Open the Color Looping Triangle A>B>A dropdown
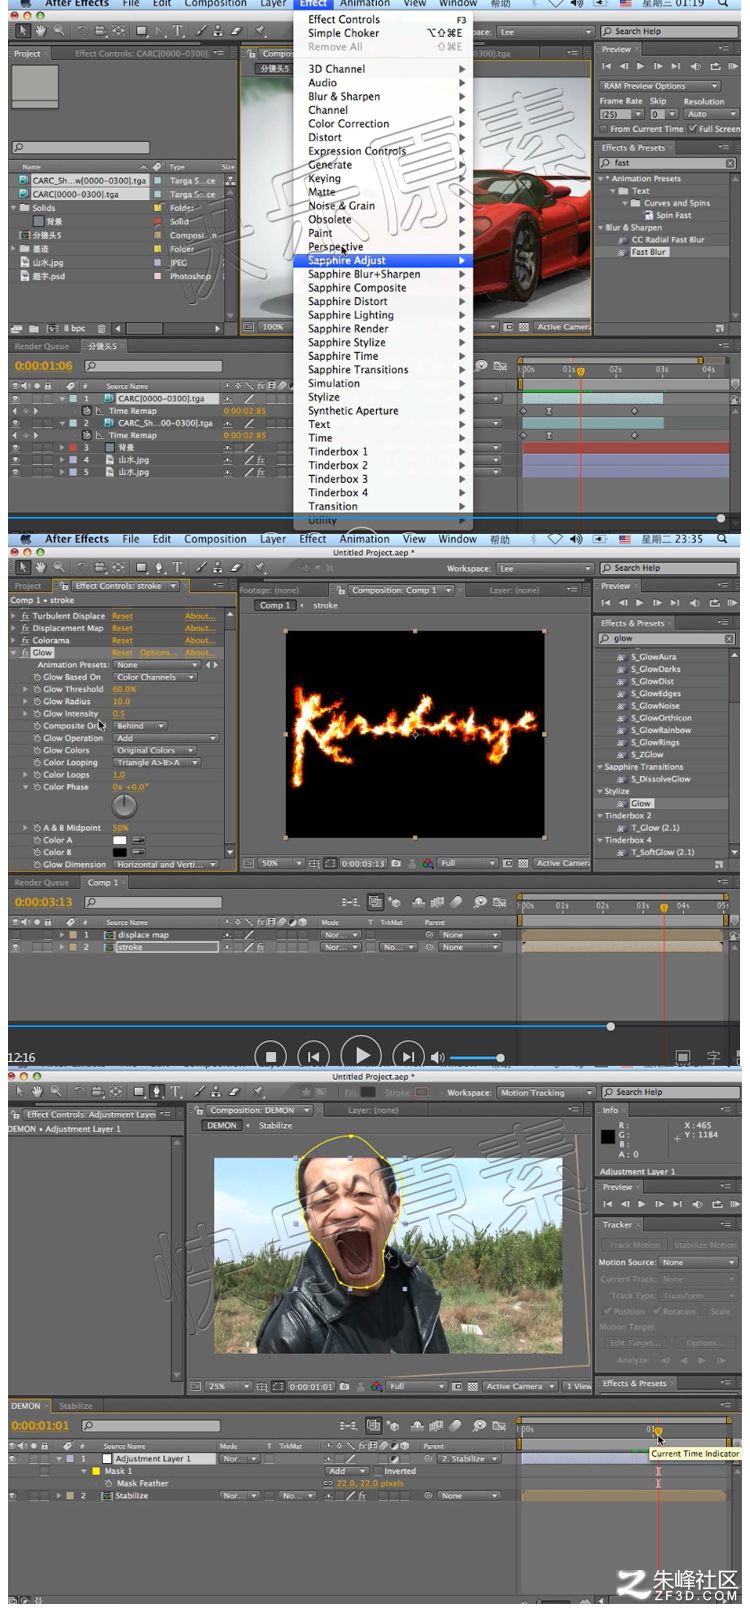 point(156,762)
